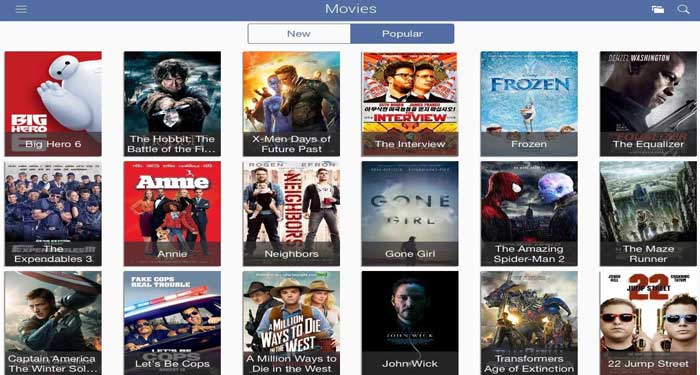Open the hamburger menu icon

(x=21, y=9)
